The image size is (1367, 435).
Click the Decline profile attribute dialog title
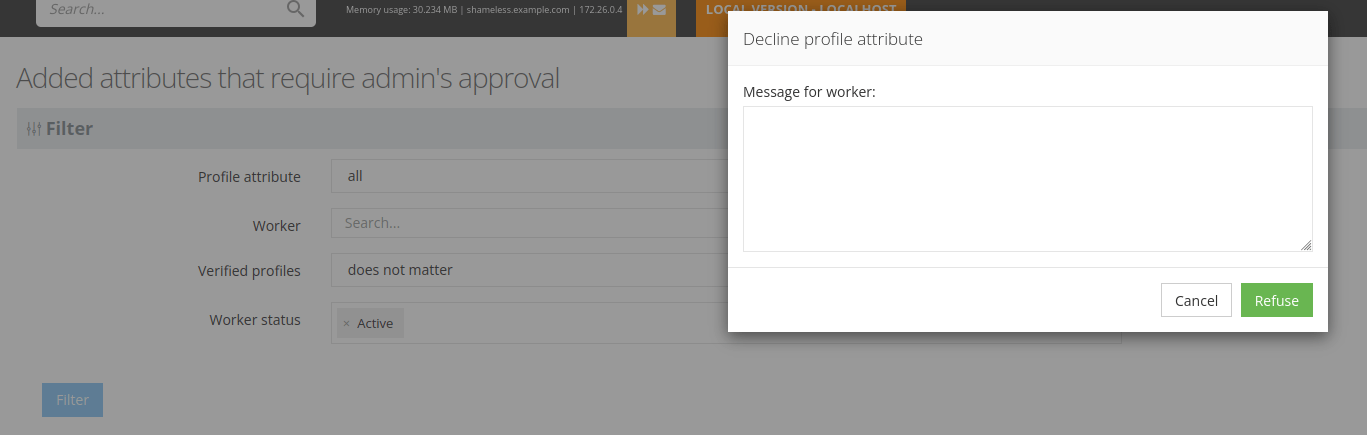(x=832, y=39)
